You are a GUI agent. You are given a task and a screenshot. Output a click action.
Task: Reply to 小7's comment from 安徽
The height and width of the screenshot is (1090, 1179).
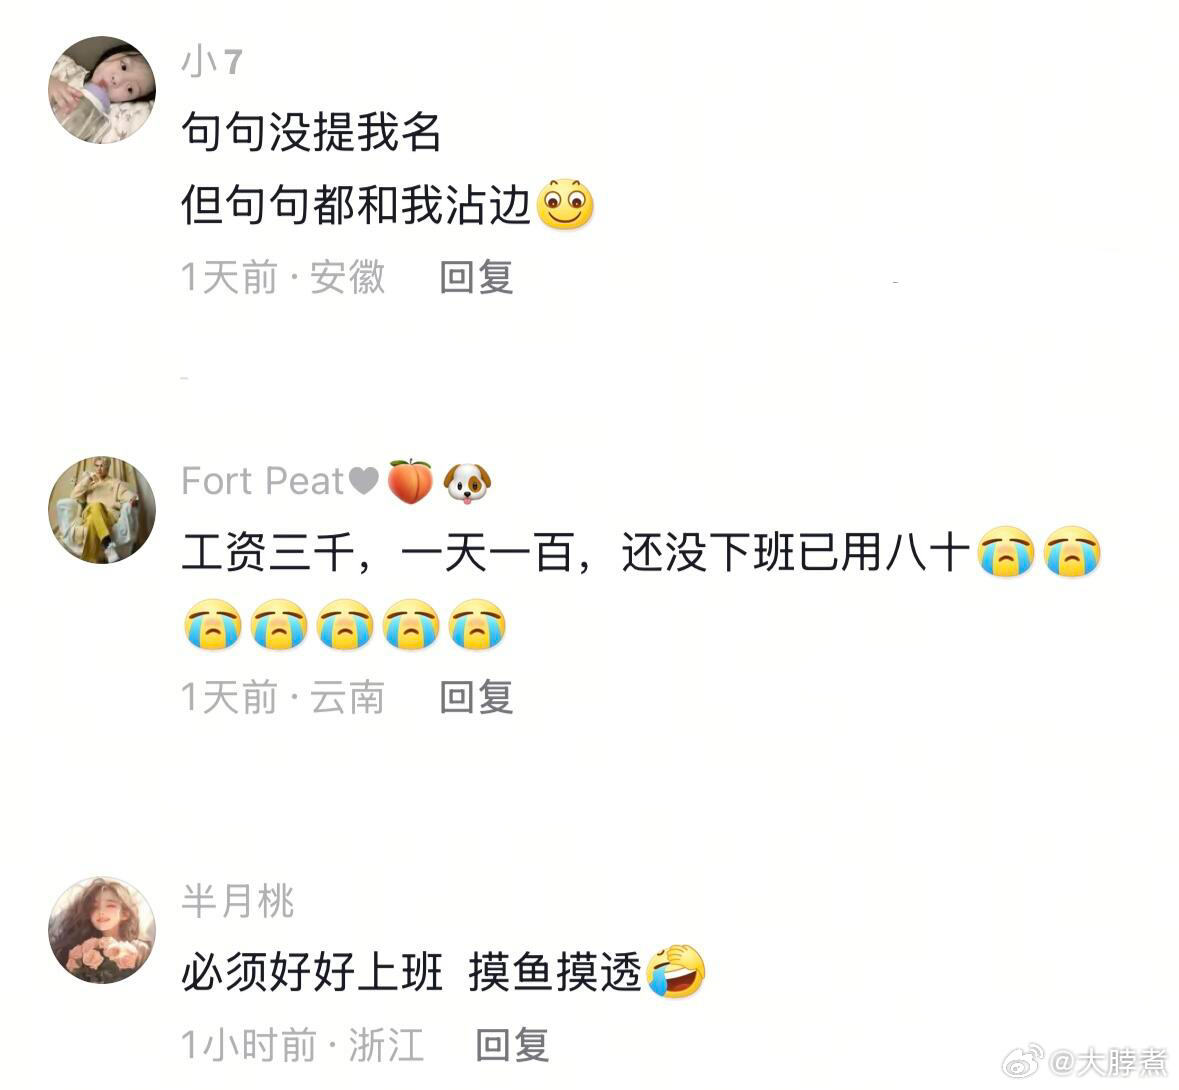pos(476,277)
